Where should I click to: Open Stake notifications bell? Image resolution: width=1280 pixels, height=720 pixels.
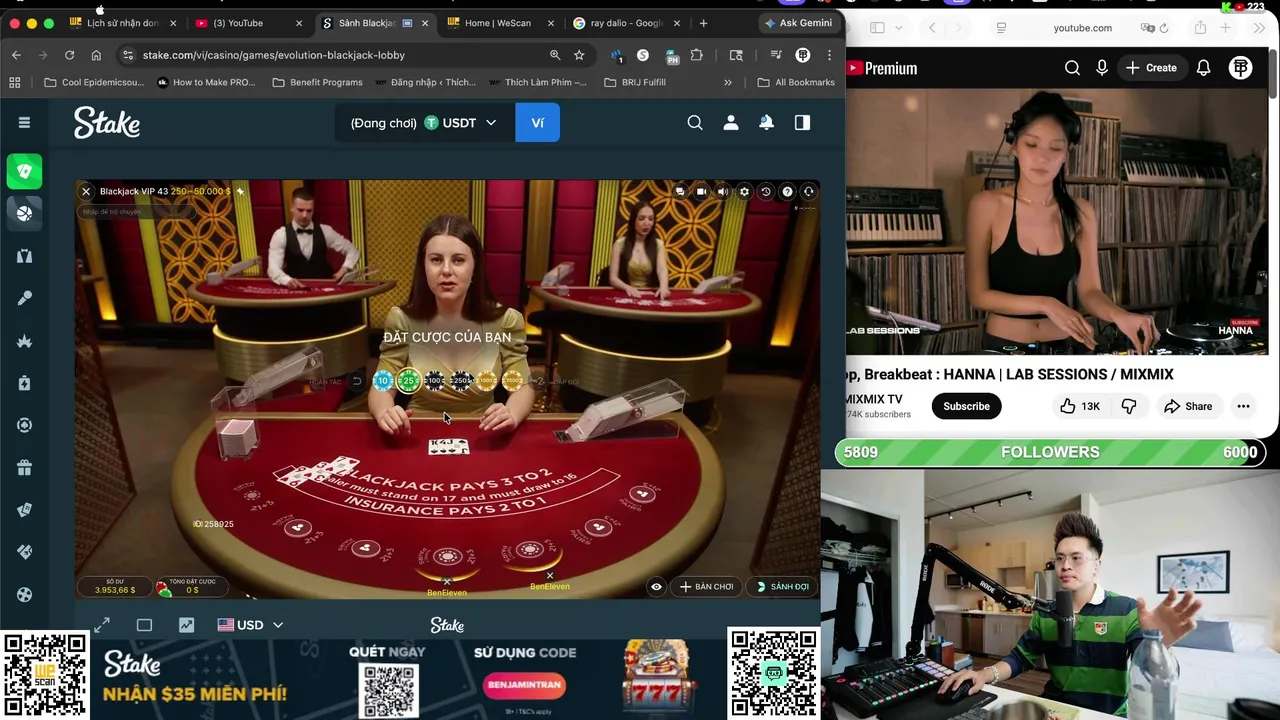point(766,122)
